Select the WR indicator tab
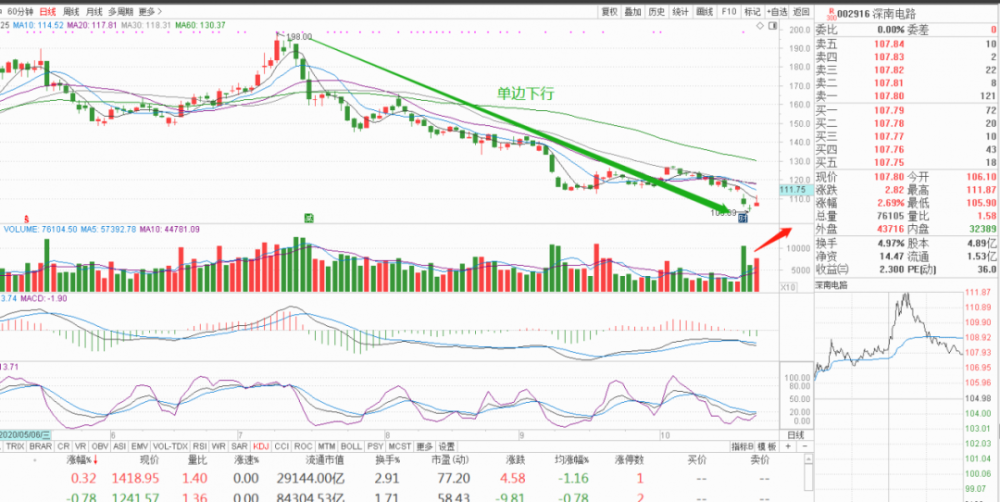 tap(219, 447)
